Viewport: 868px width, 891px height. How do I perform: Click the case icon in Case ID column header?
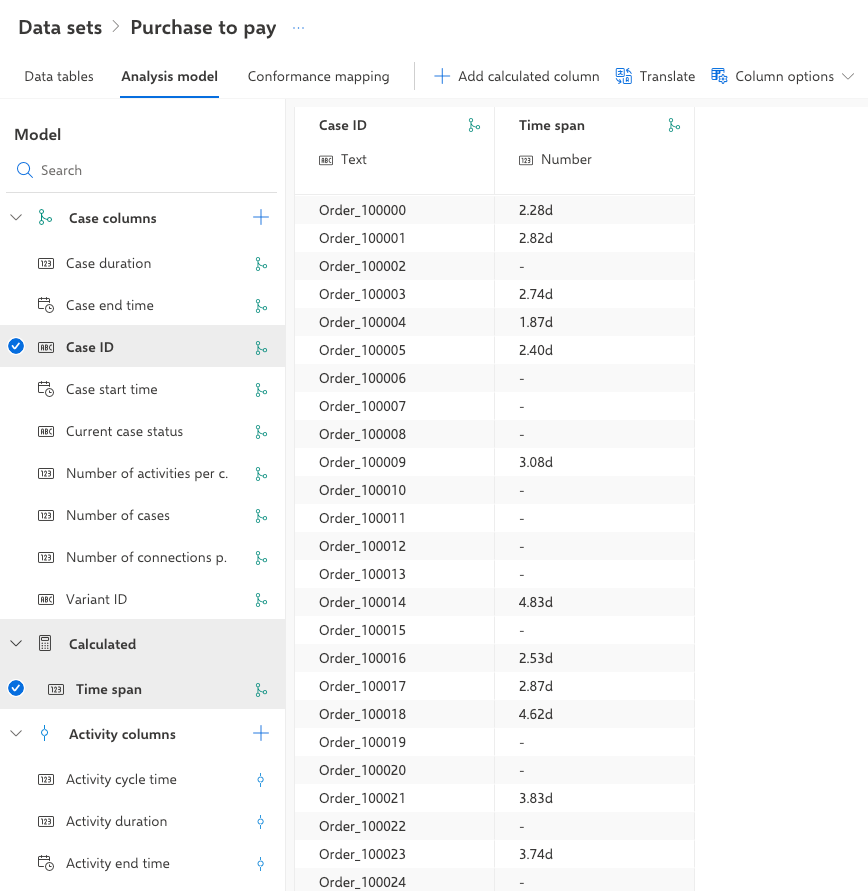pos(474,126)
